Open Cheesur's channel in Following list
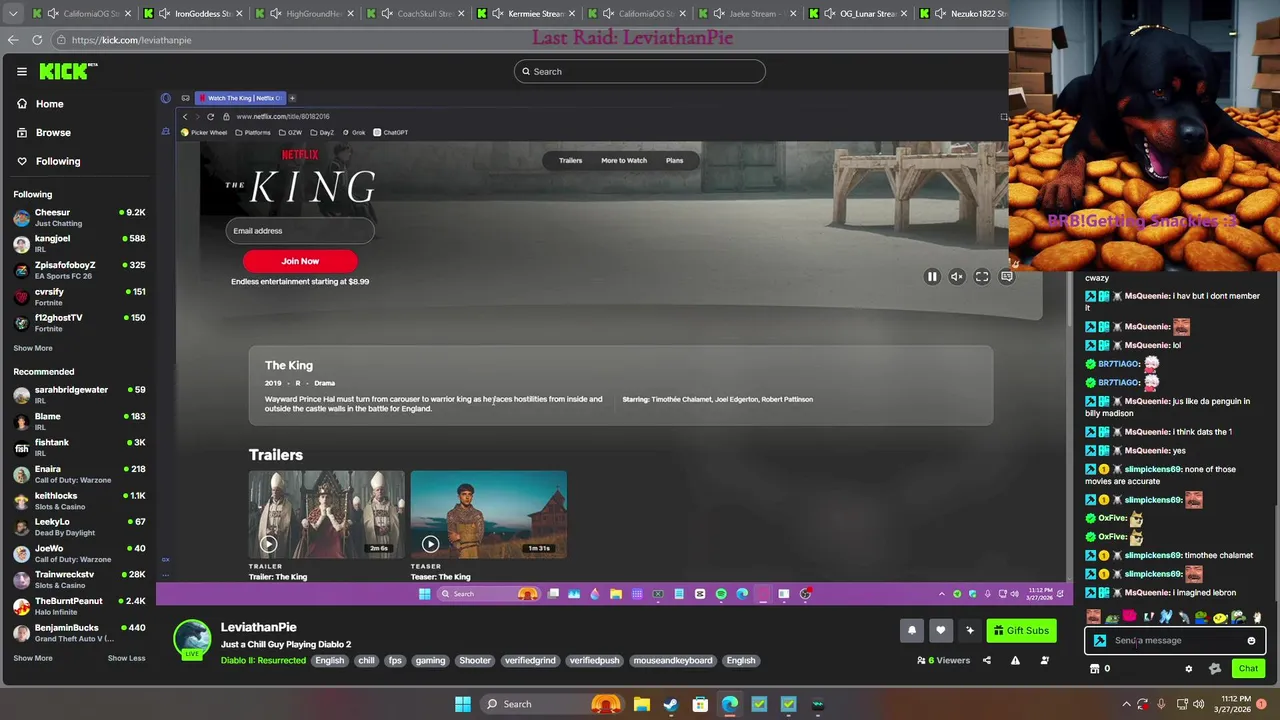1280x720 pixels. pos(78,217)
